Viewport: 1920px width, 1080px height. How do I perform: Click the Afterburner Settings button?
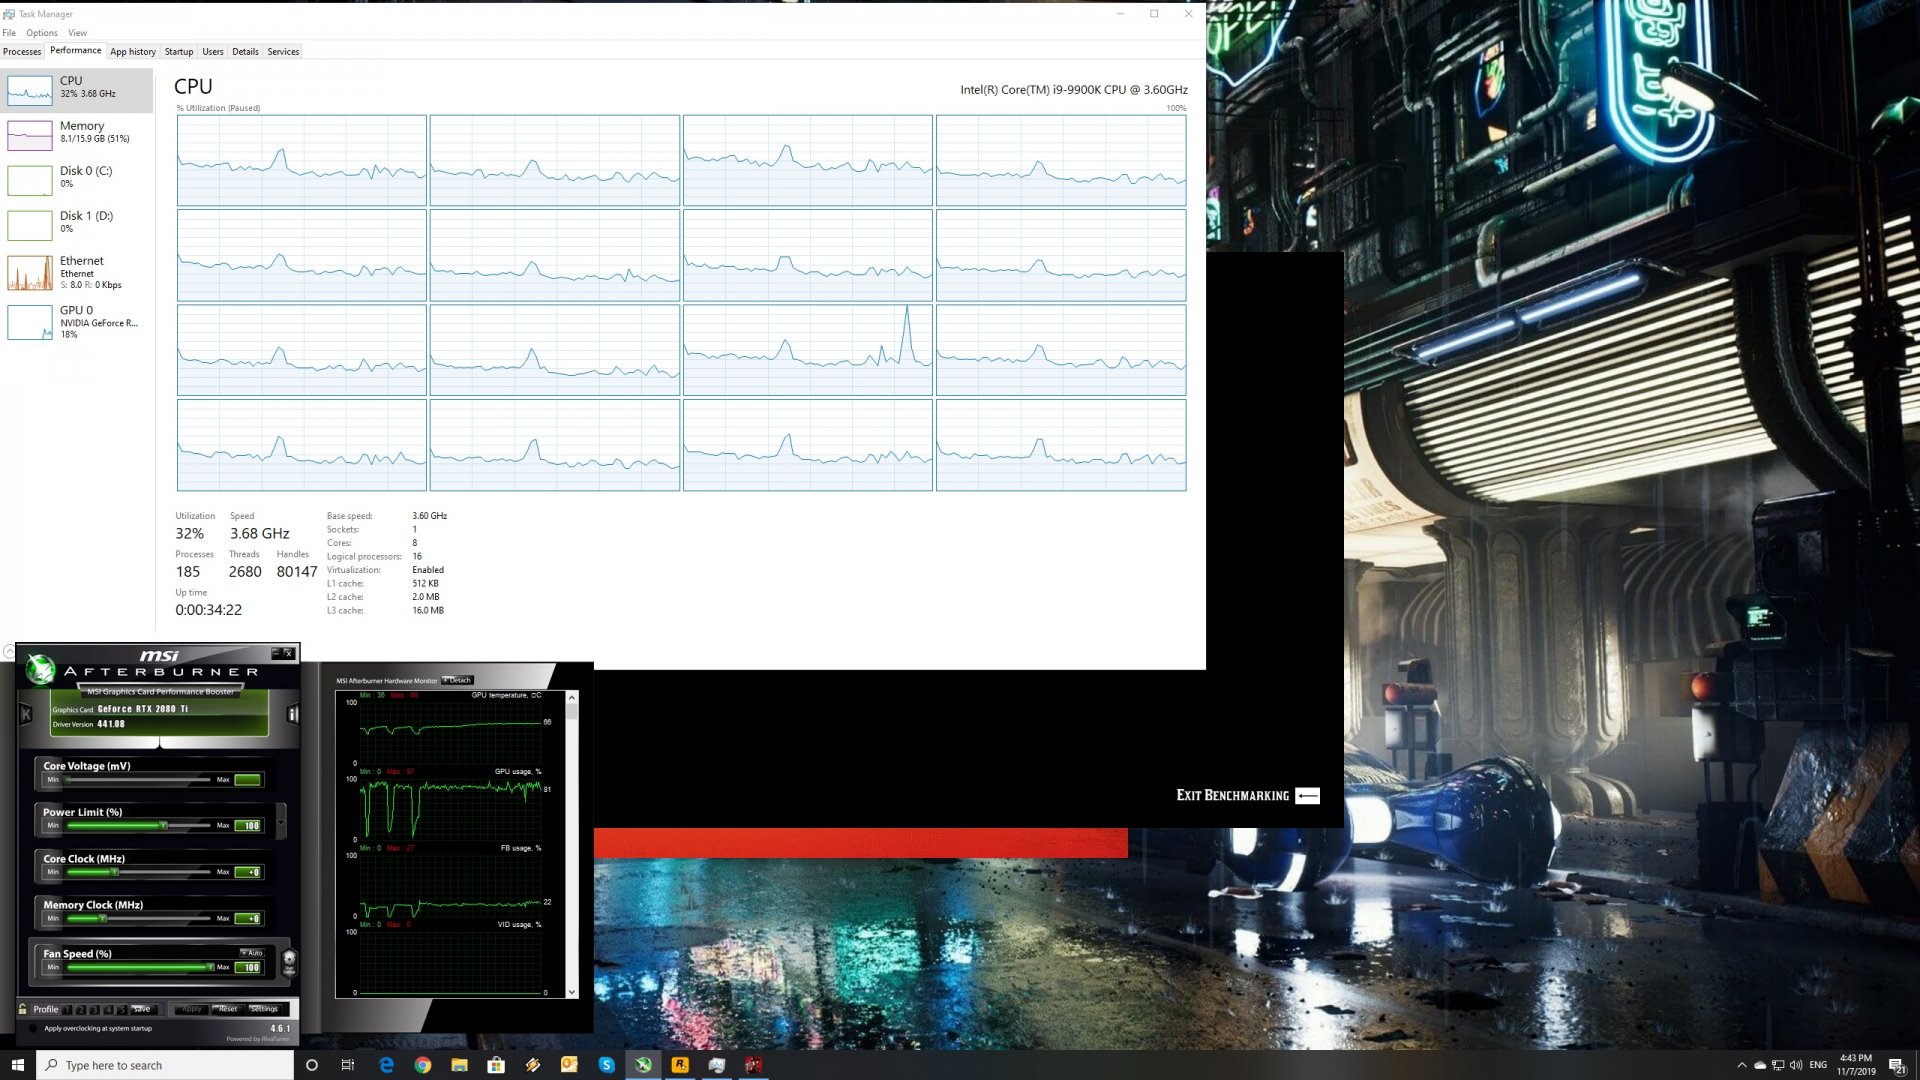(x=264, y=1009)
